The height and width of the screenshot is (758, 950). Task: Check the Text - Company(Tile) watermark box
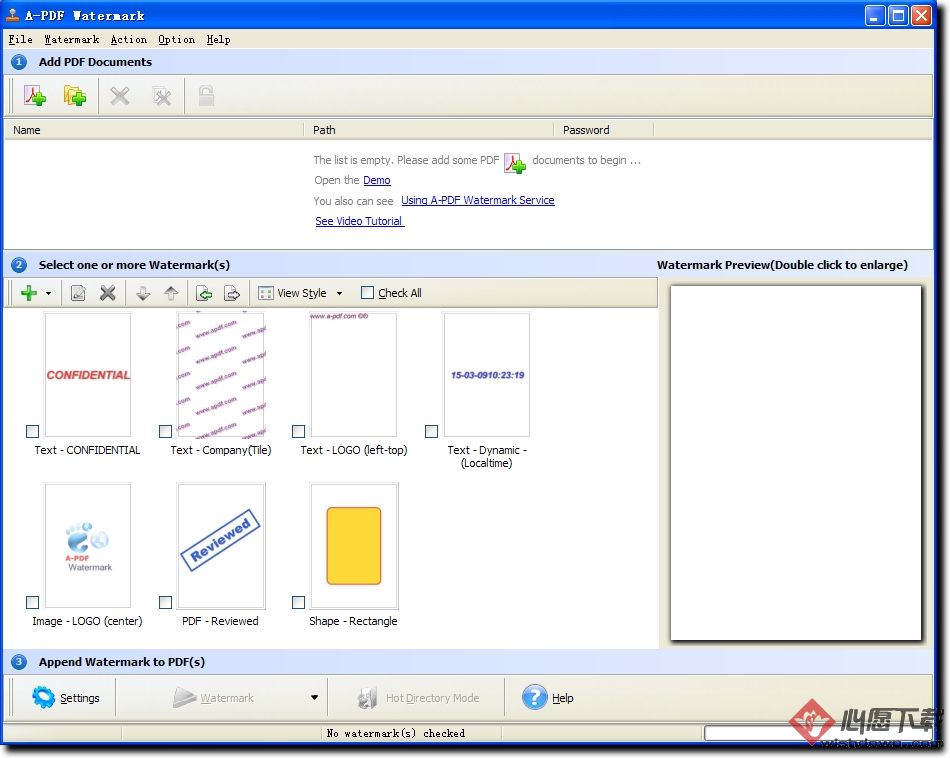click(165, 431)
